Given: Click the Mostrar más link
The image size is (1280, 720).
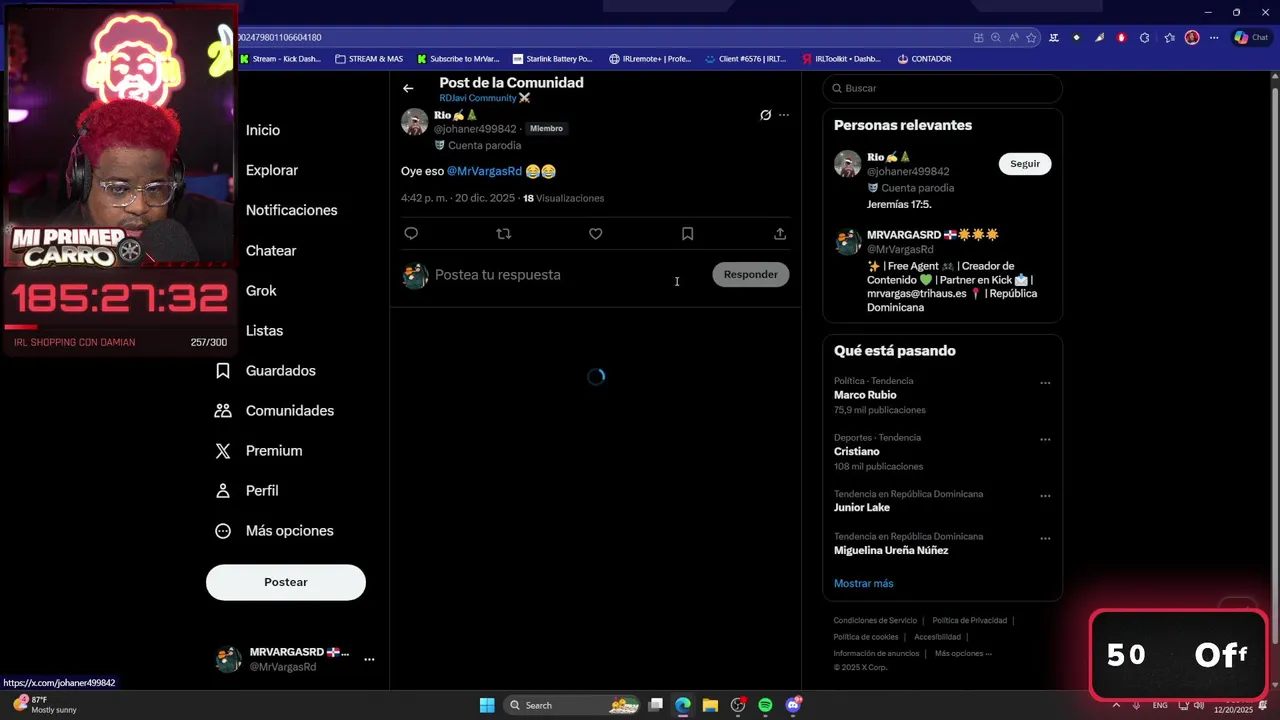Looking at the screenshot, I should coord(863,583).
